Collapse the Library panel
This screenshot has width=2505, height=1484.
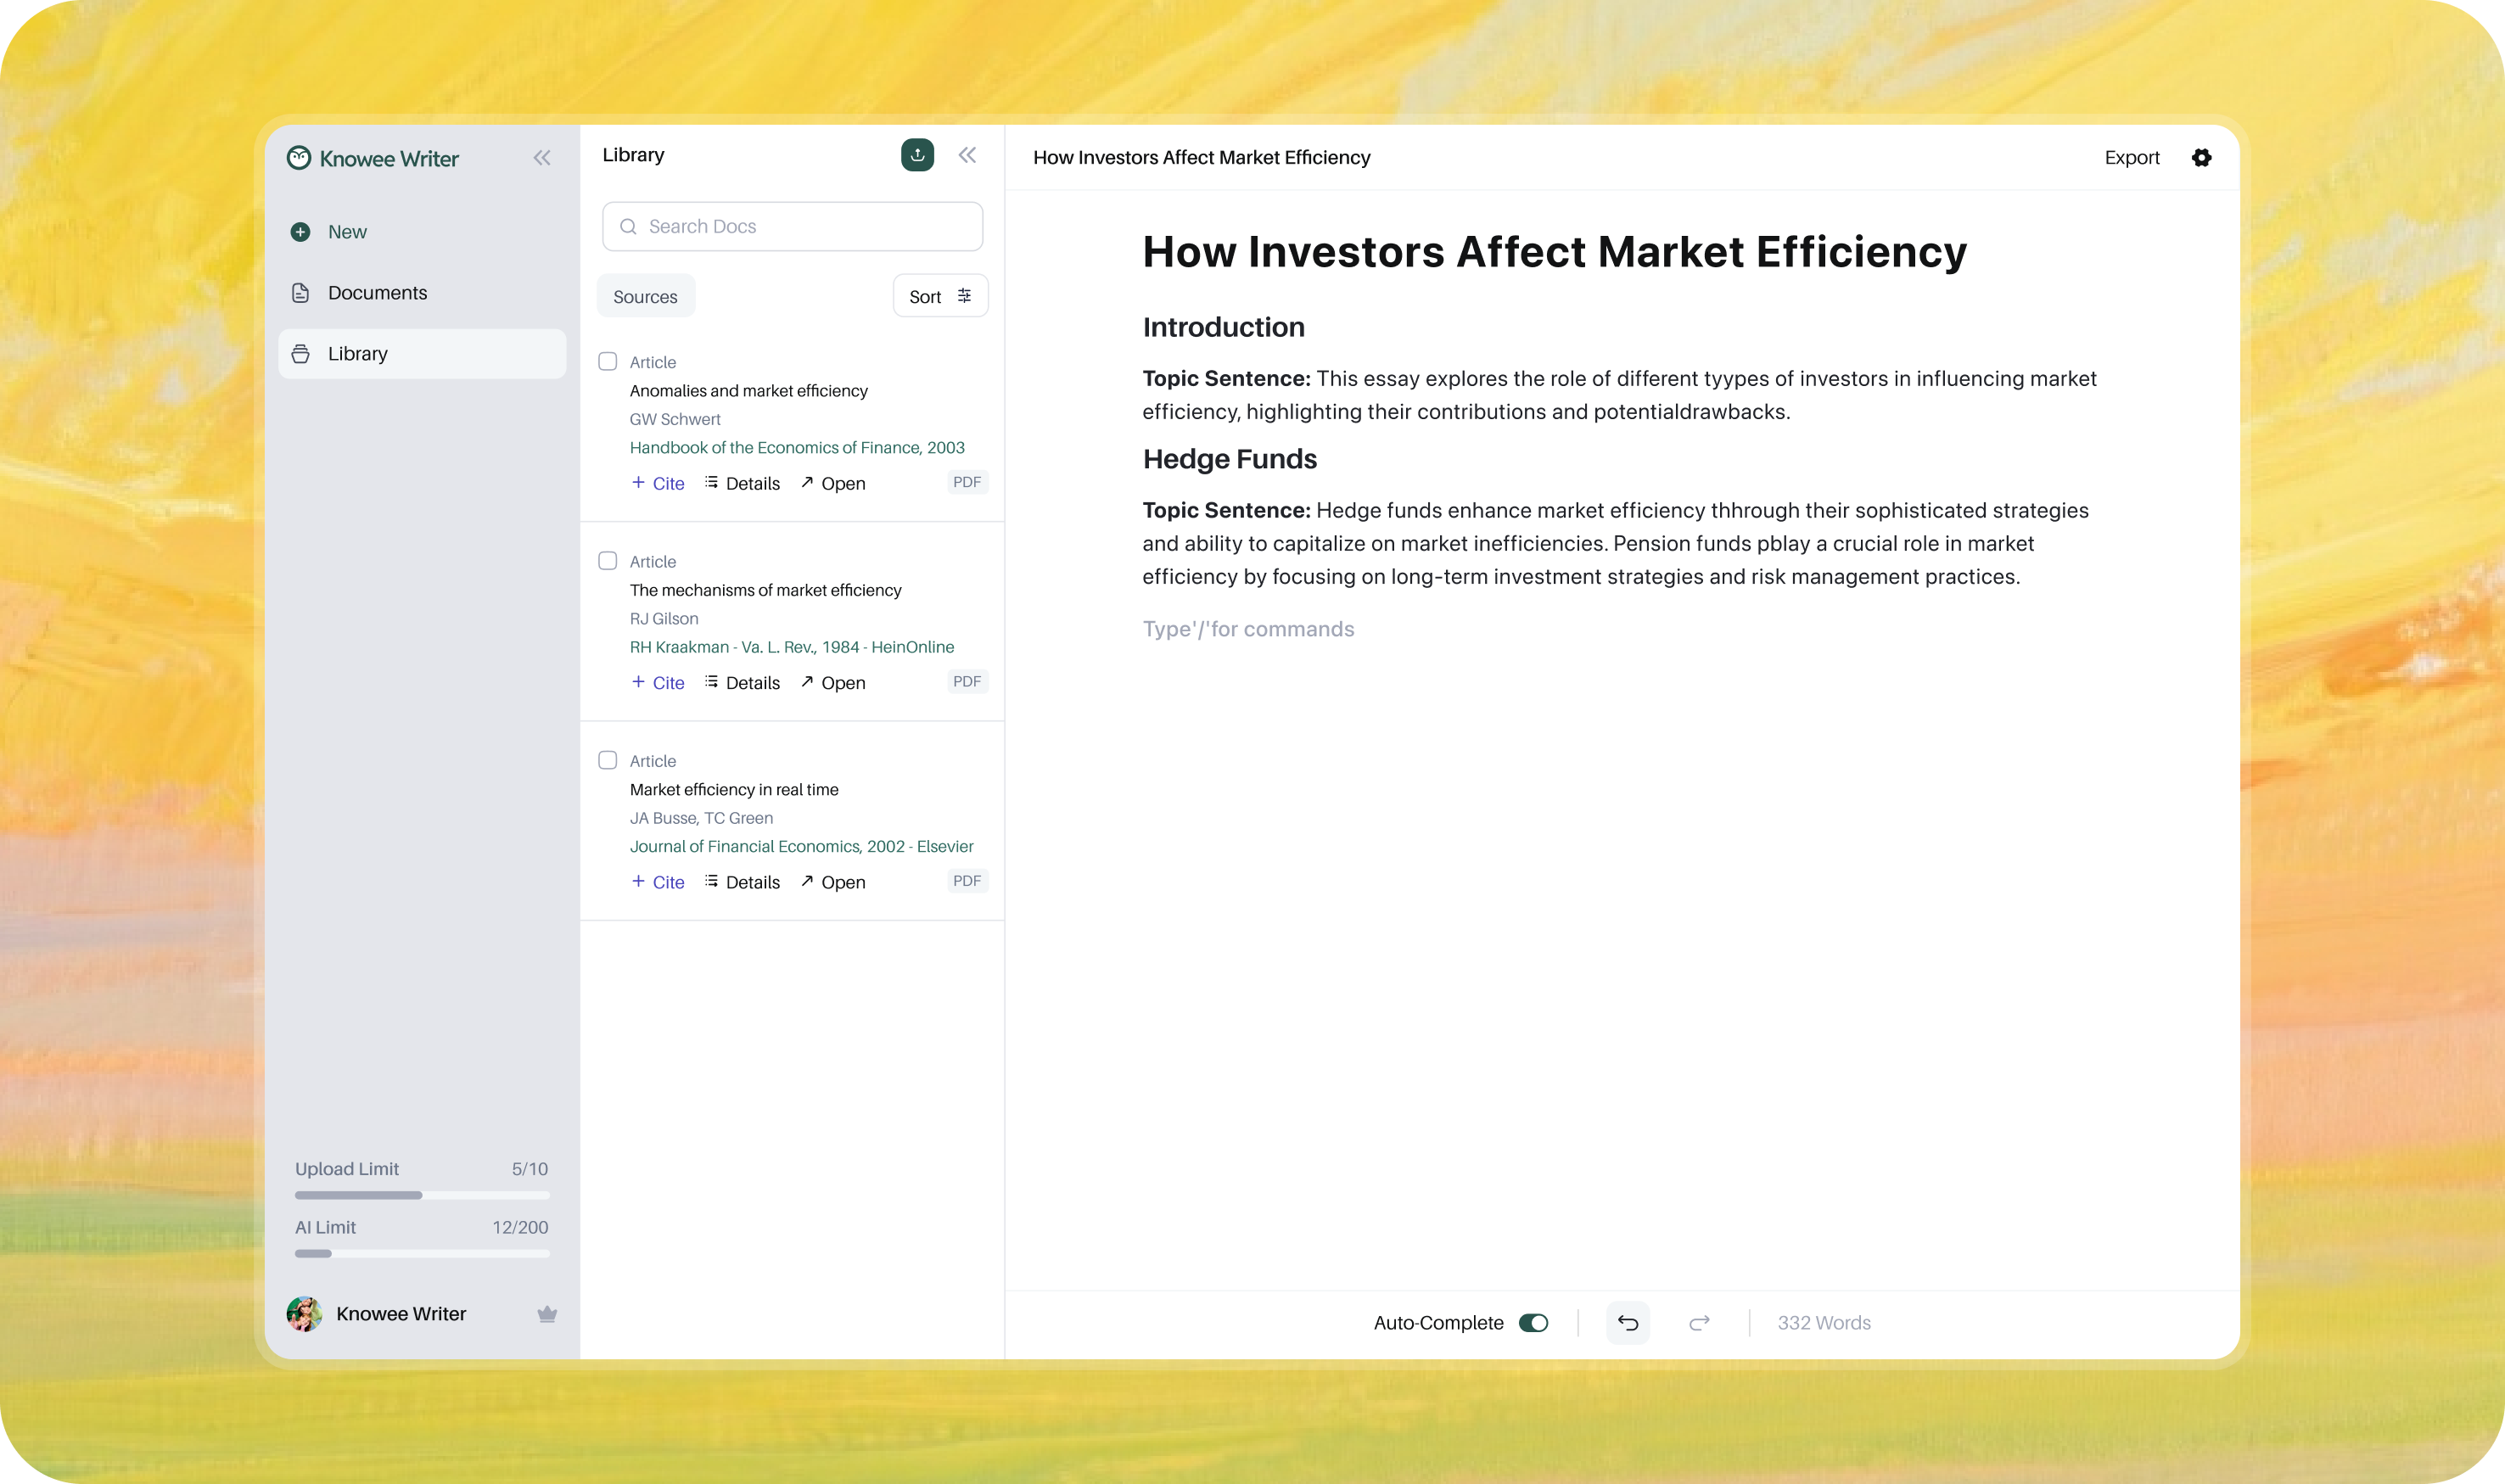(967, 155)
